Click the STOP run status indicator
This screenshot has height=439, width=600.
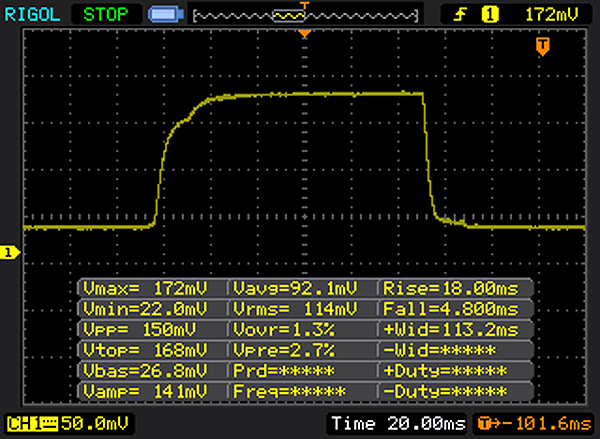click(106, 15)
